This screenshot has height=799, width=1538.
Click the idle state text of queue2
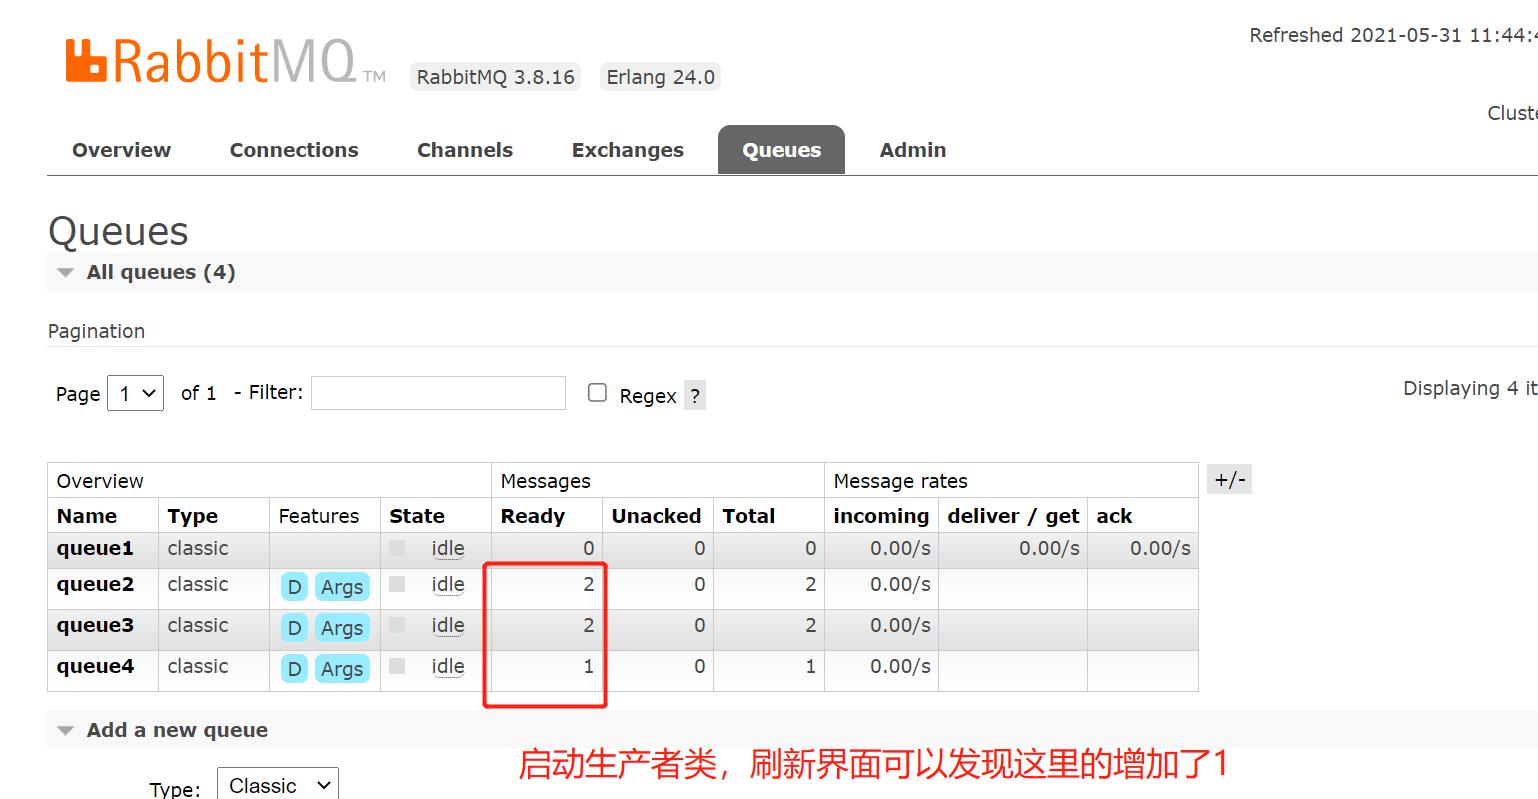tap(448, 585)
